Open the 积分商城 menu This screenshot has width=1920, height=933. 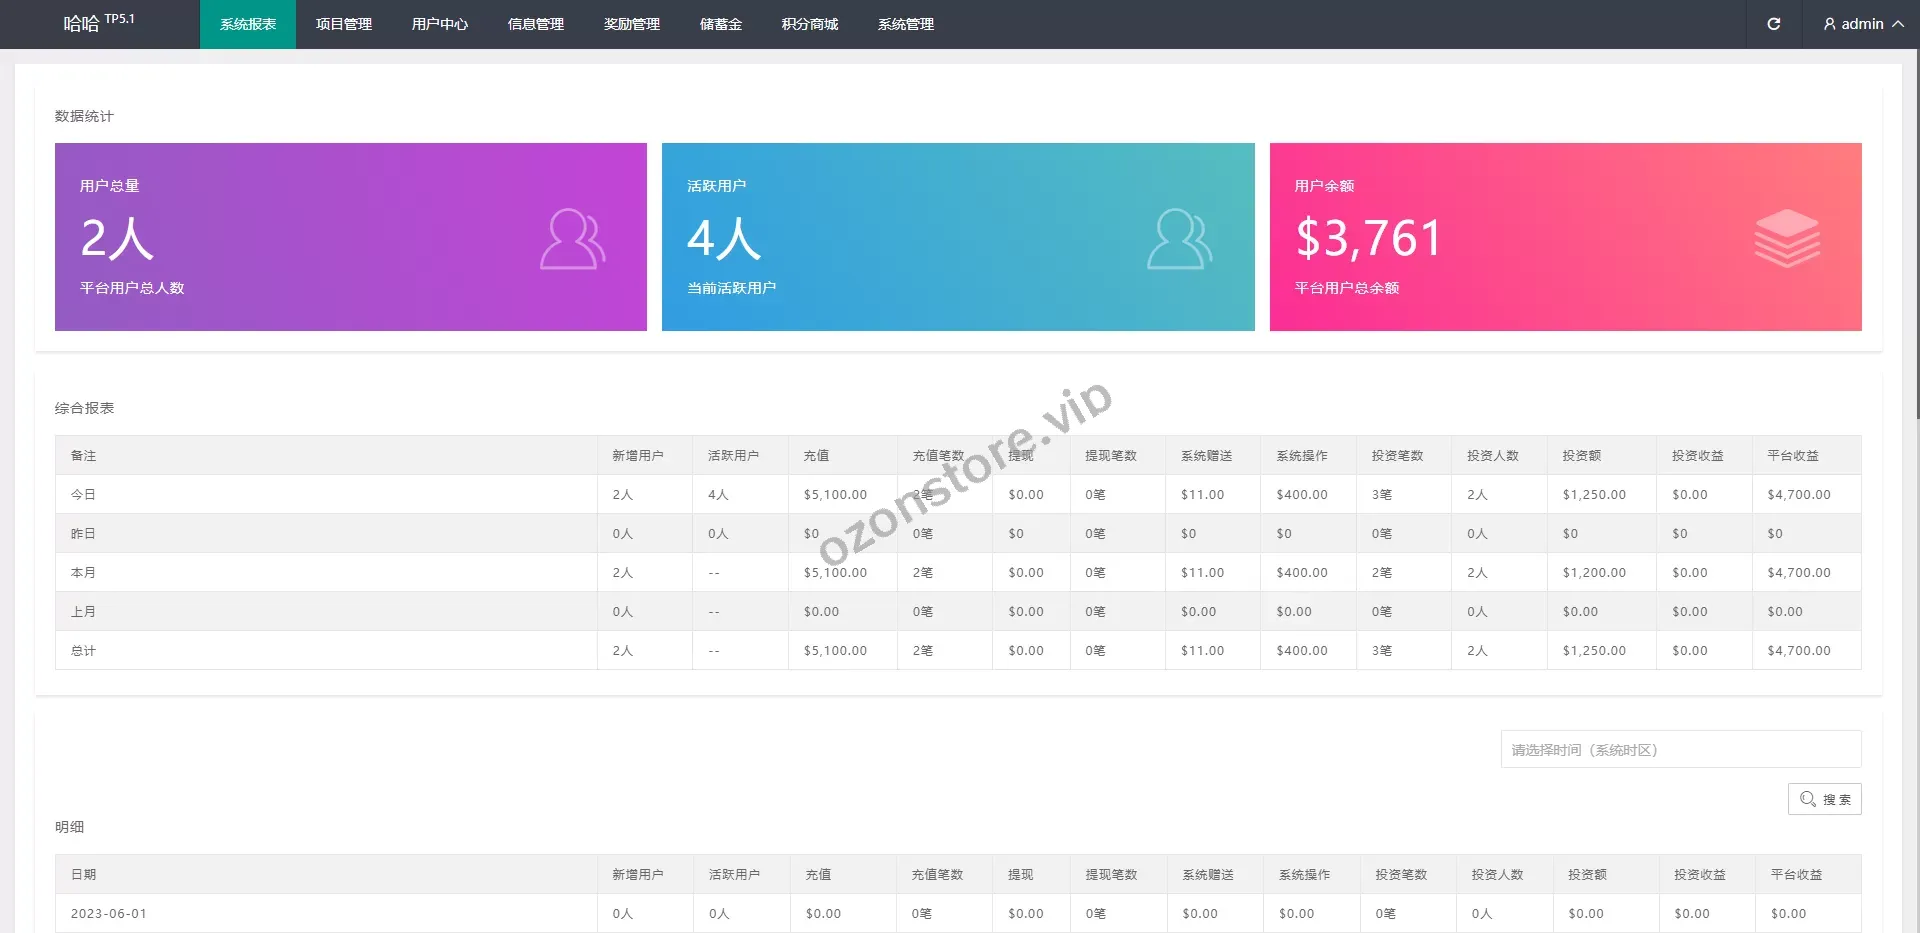pos(809,24)
